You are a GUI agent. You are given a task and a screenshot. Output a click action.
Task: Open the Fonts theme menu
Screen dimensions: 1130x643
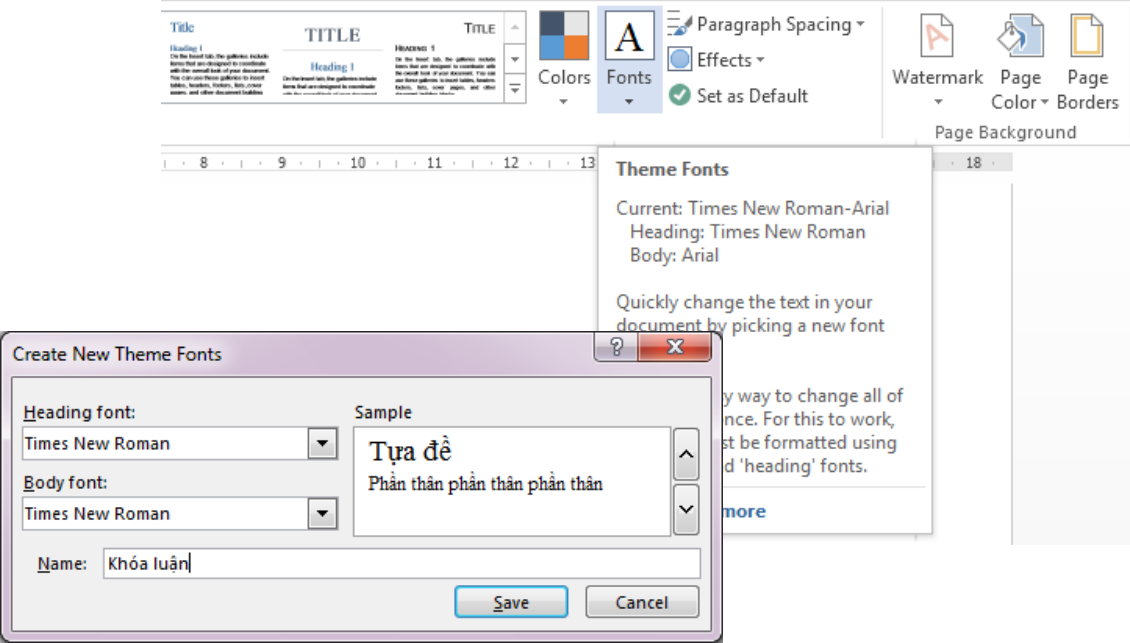tap(628, 59)
